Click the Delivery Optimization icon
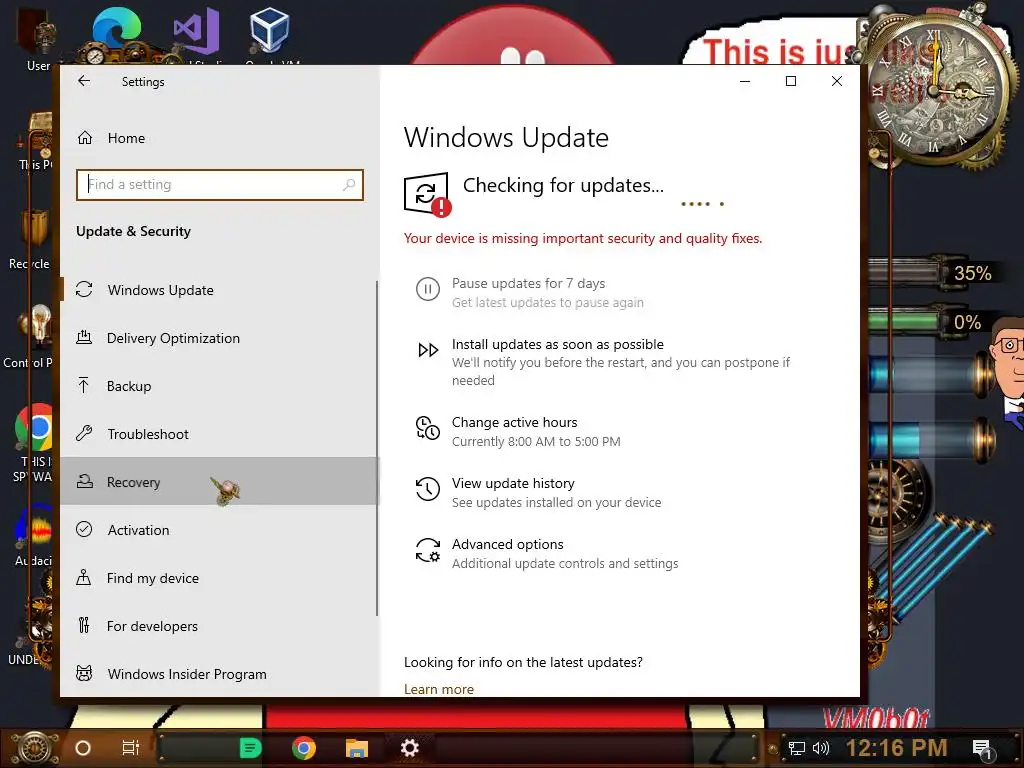This screenshot has height=768, width=1024. pos(84,338)
